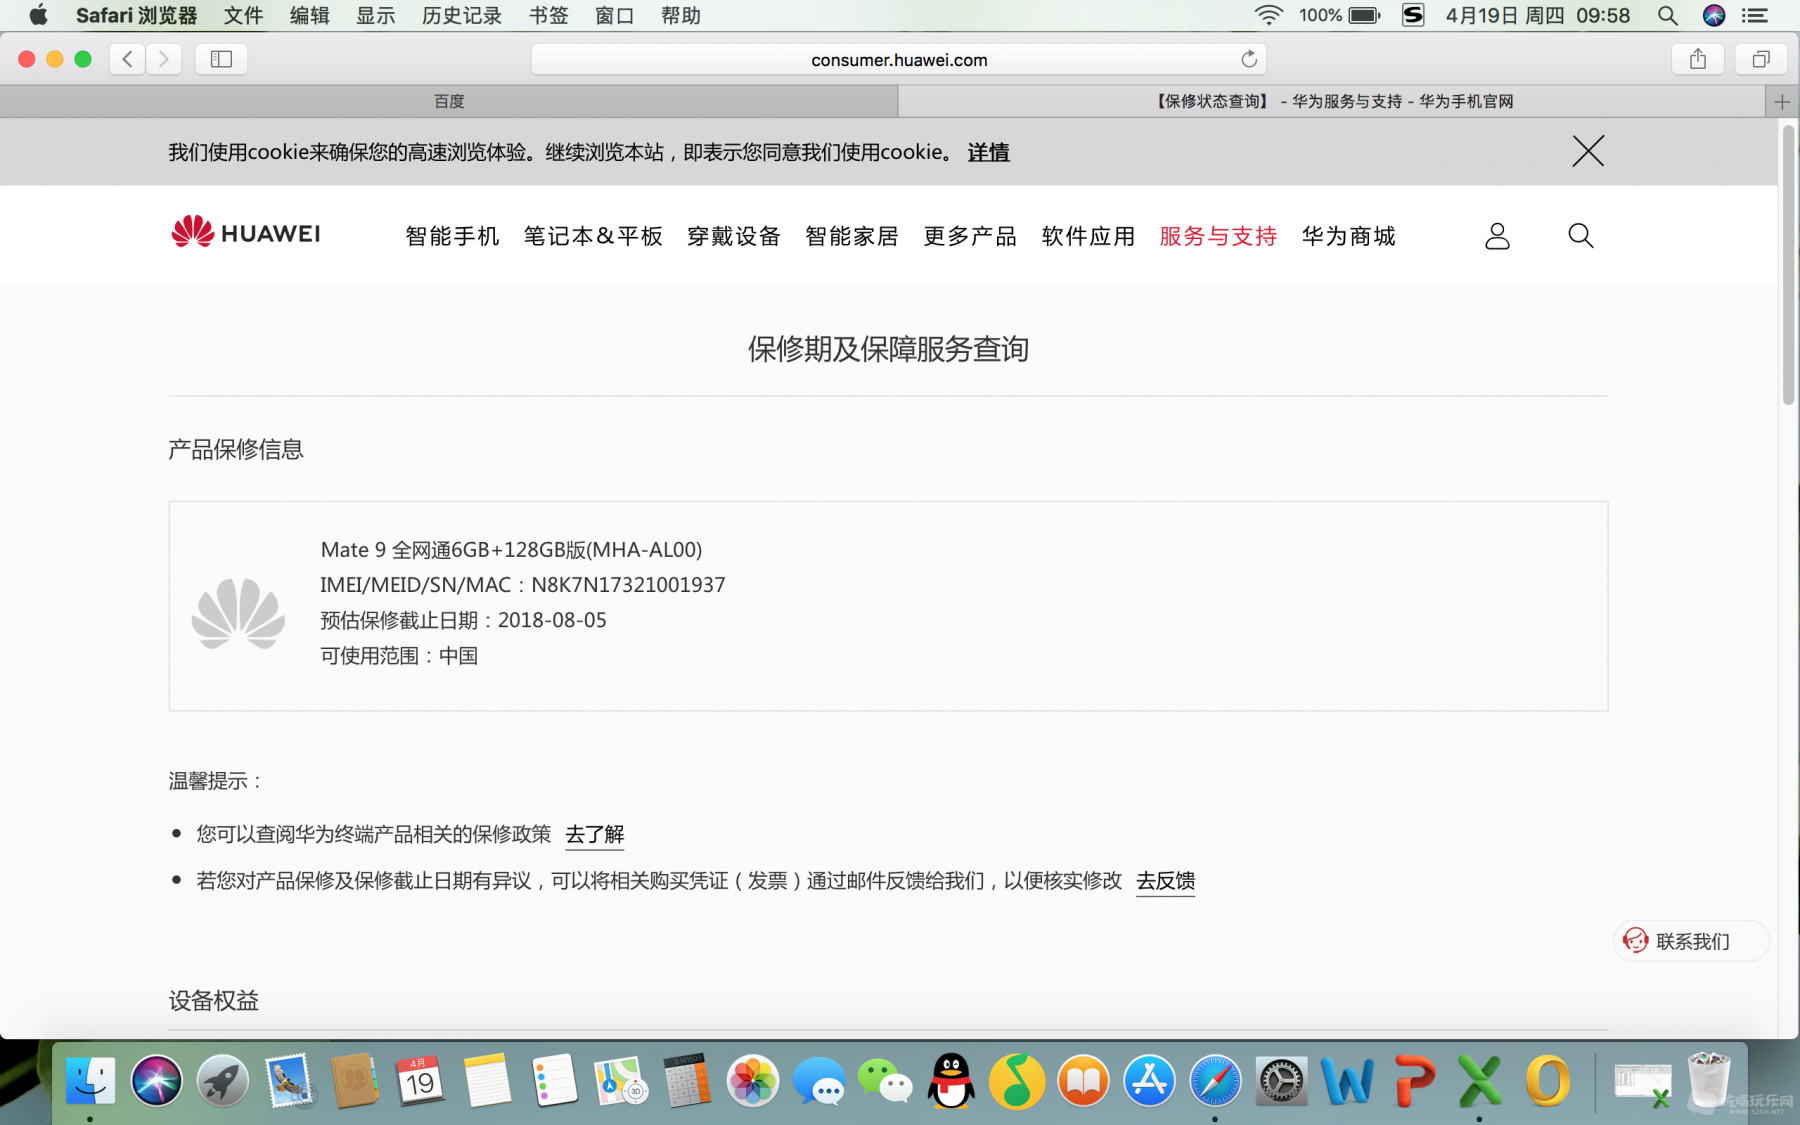Image resolution: width=1800 pixels, height=1125 pixels.
Task: Open the 历史记录 menu
Action: pyautogui.click(x=462, y=15)
